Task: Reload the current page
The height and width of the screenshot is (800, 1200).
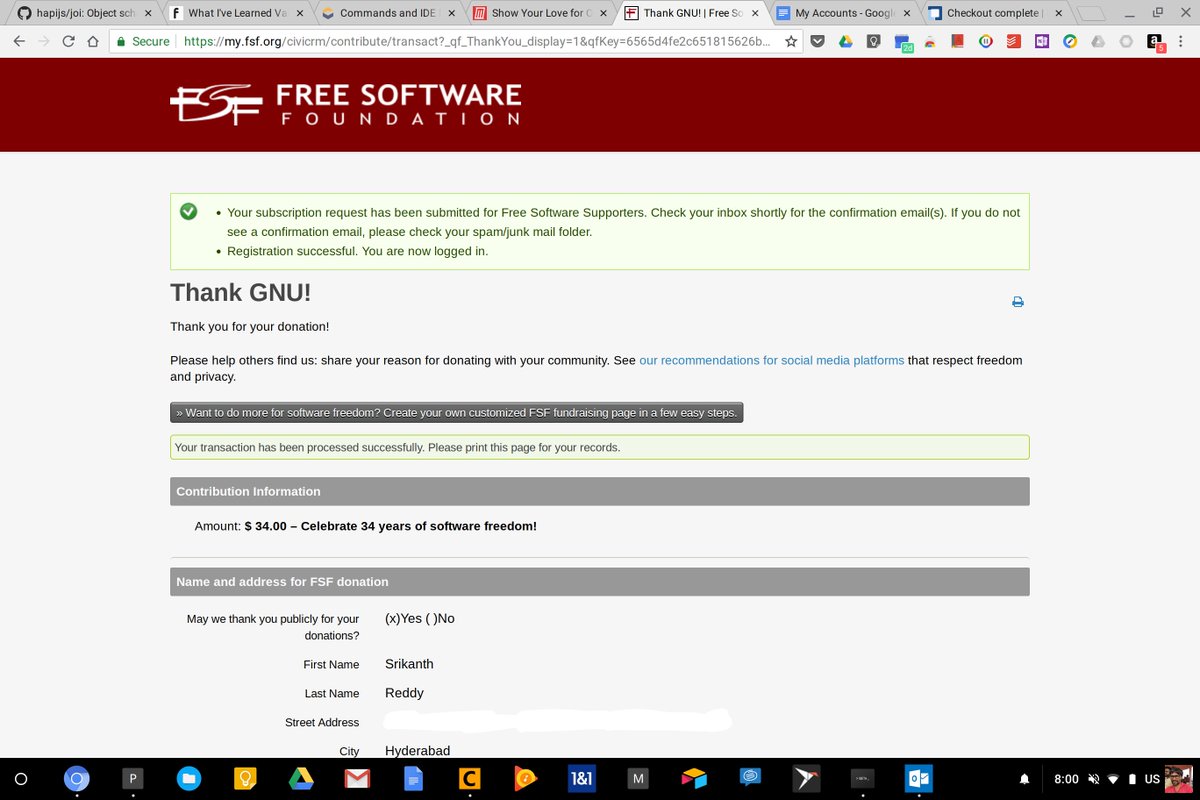Action: pos(68,42)
